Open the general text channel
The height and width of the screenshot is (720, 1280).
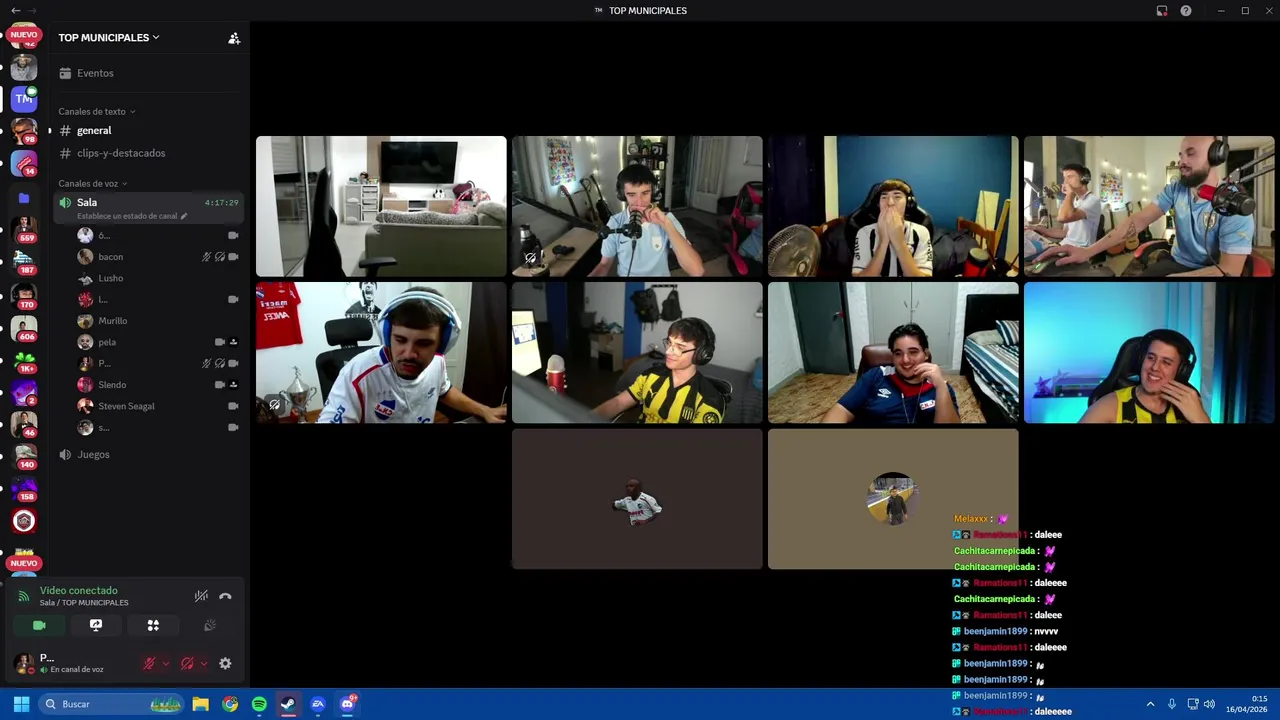pos(94,131)
